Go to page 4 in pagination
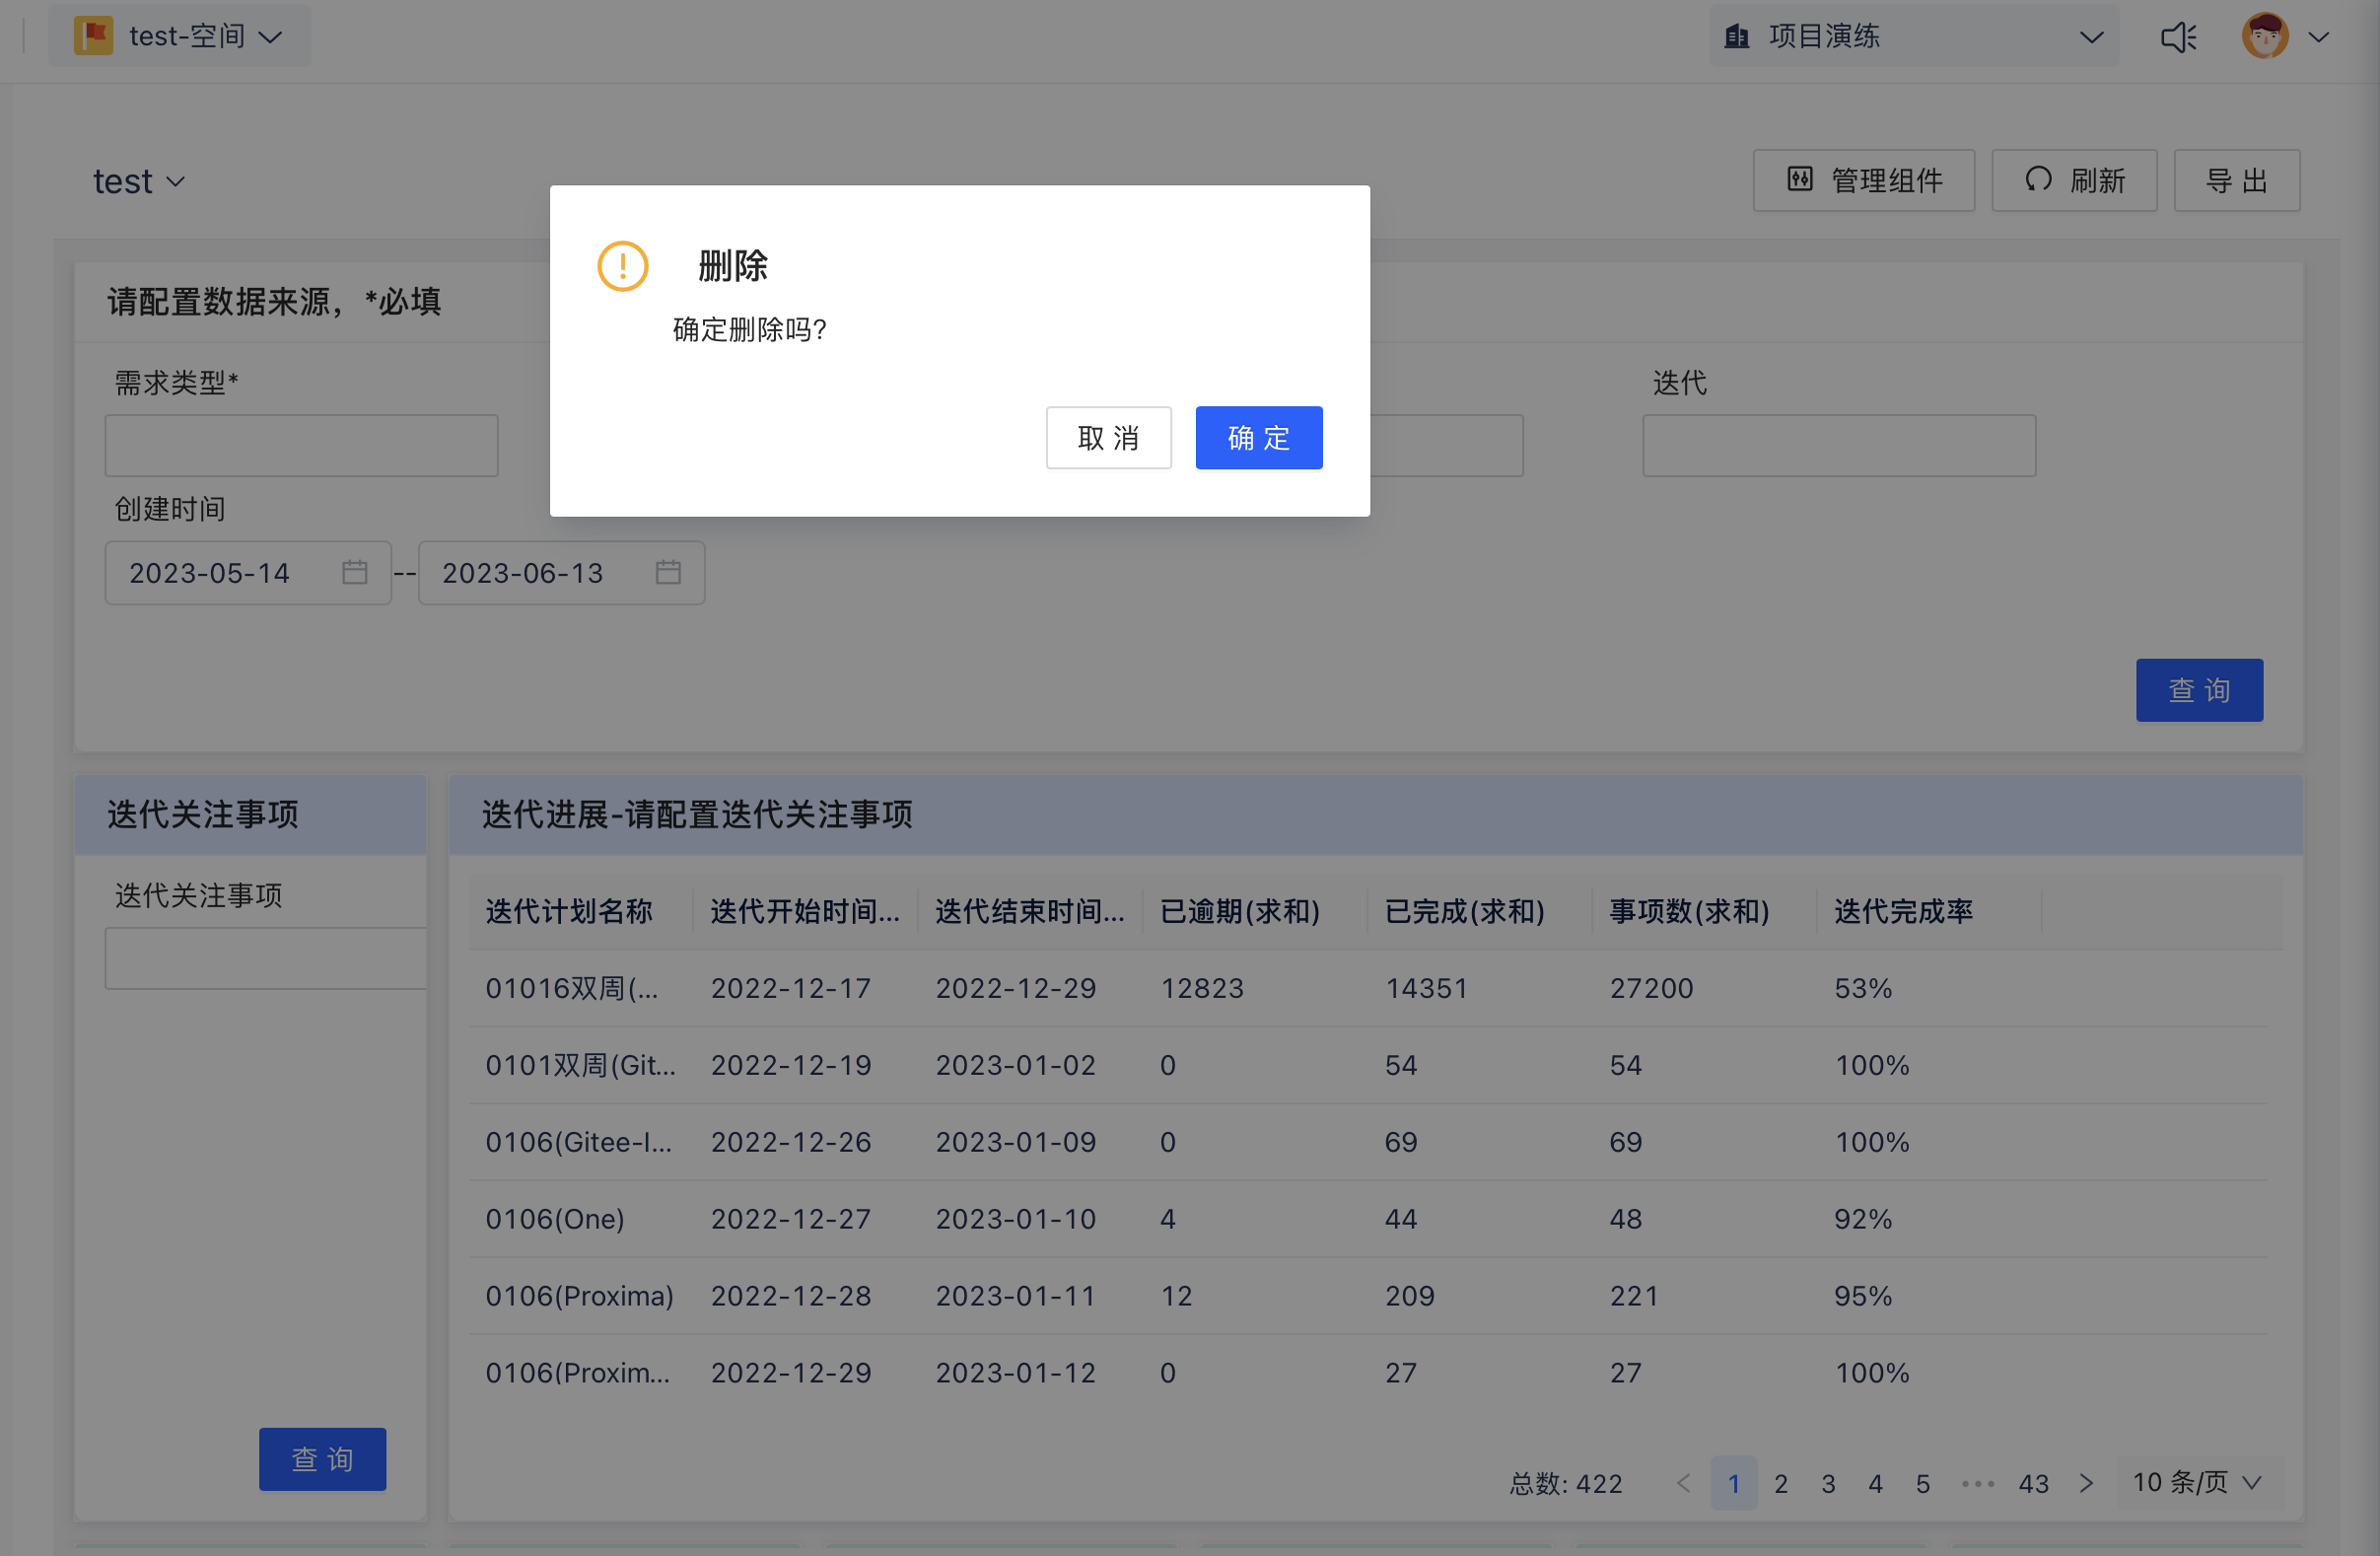The image size is (2380, 1556). pos(1876,1483)
